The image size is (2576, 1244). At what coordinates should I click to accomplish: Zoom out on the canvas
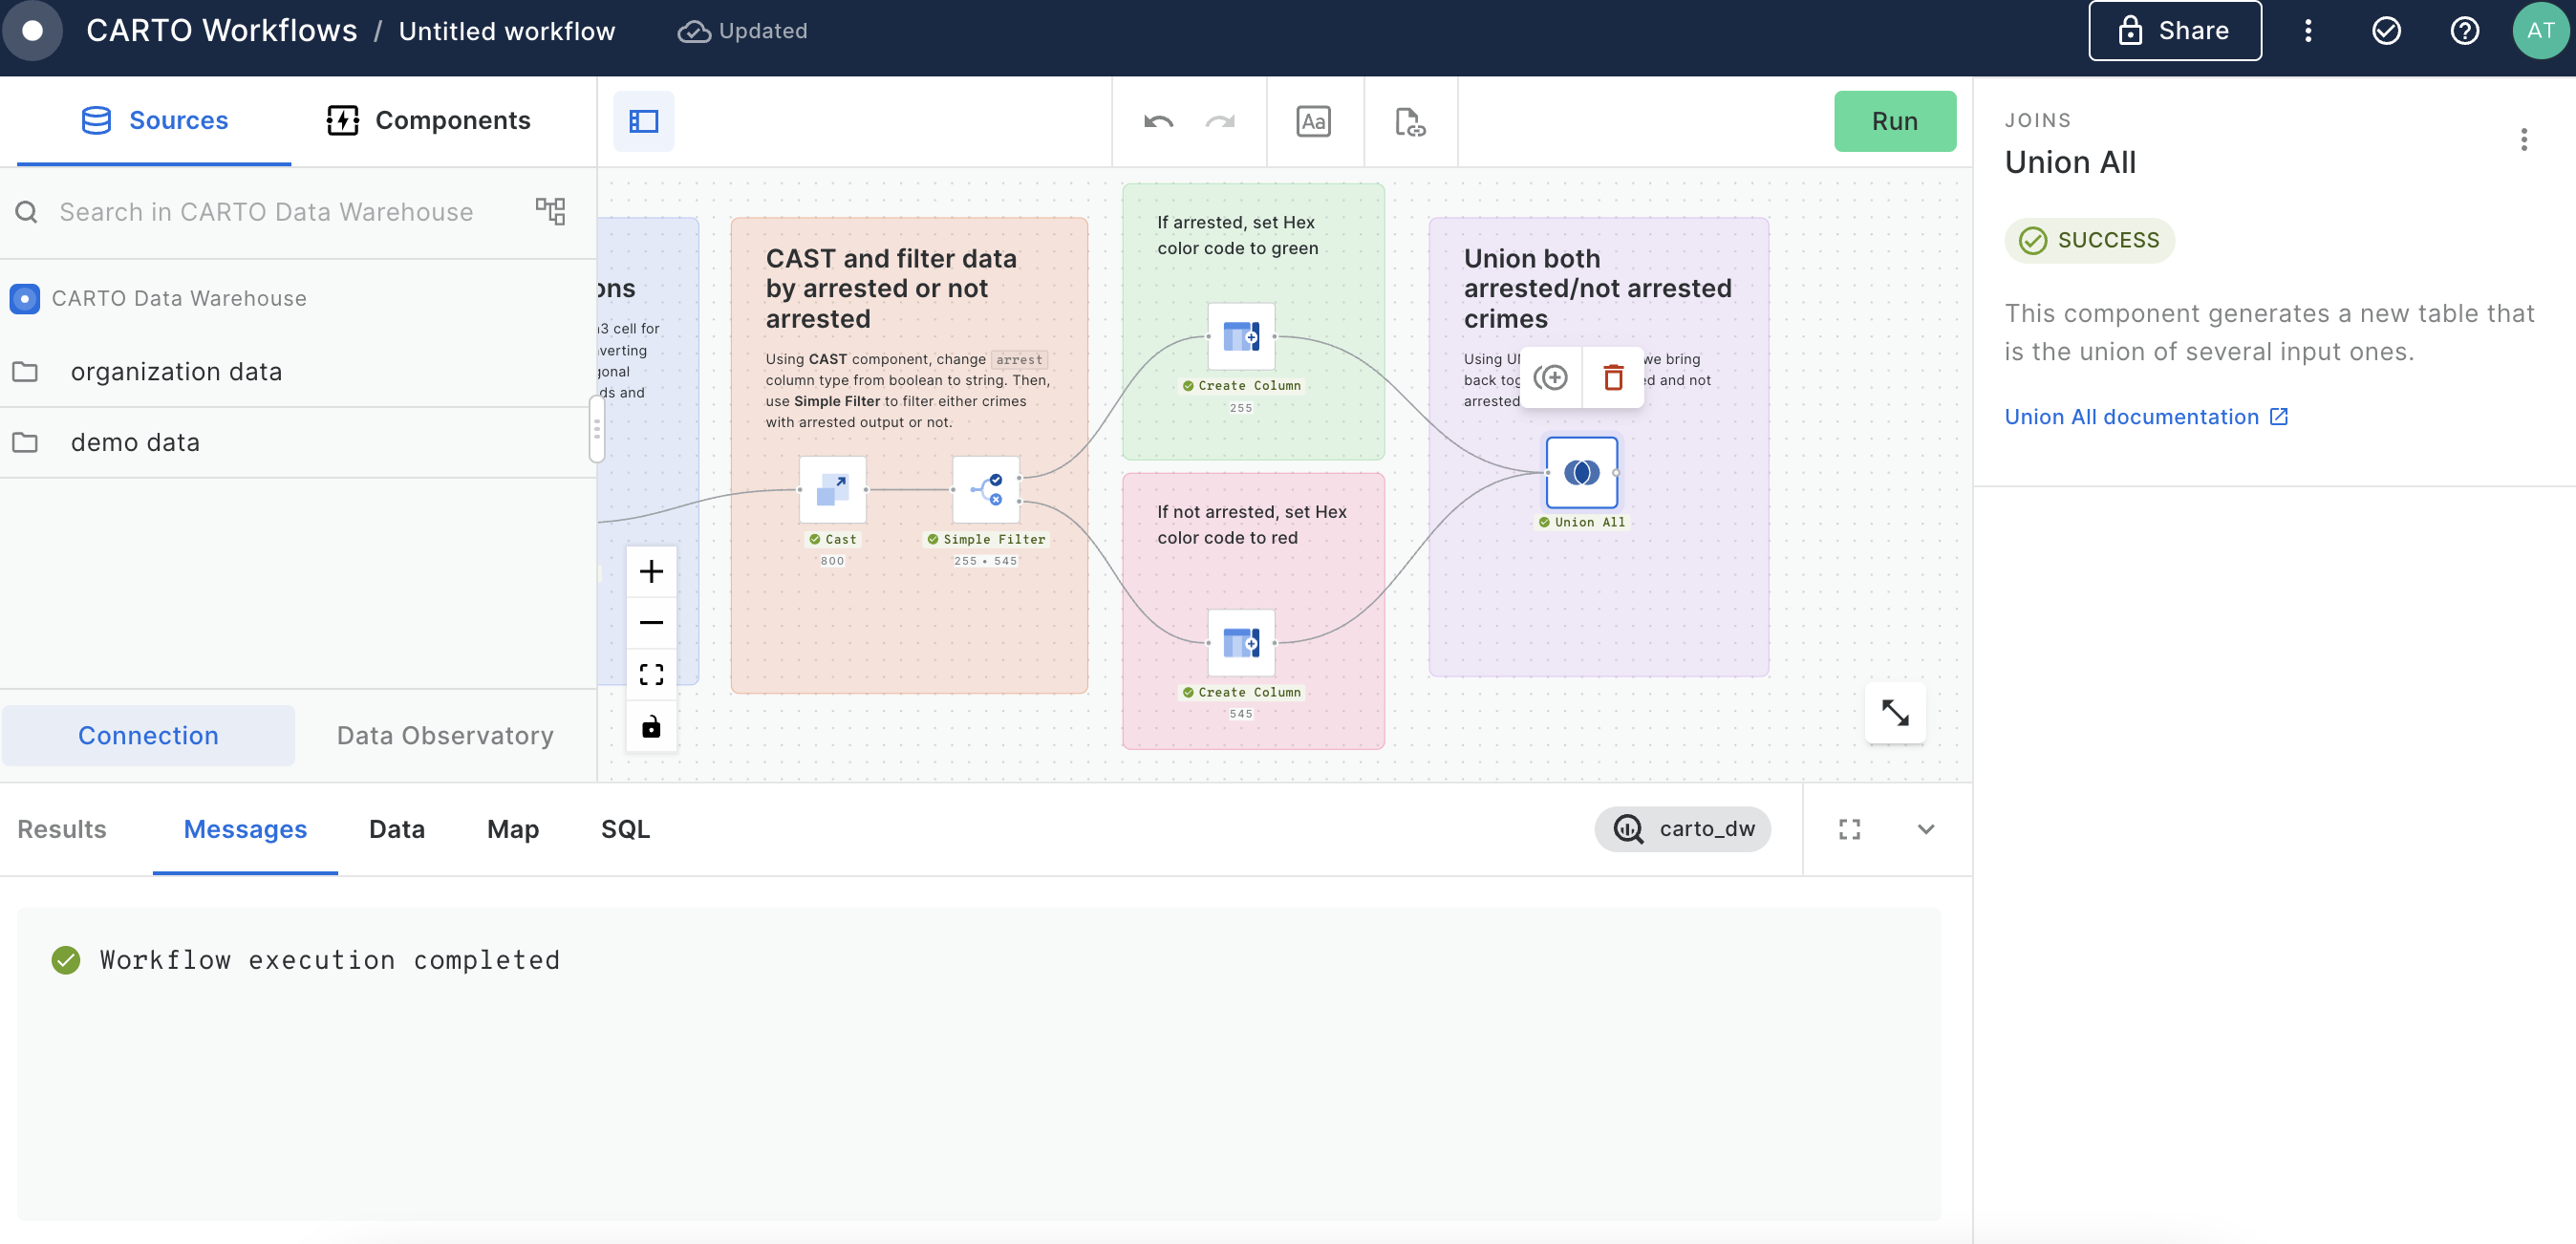651,622
